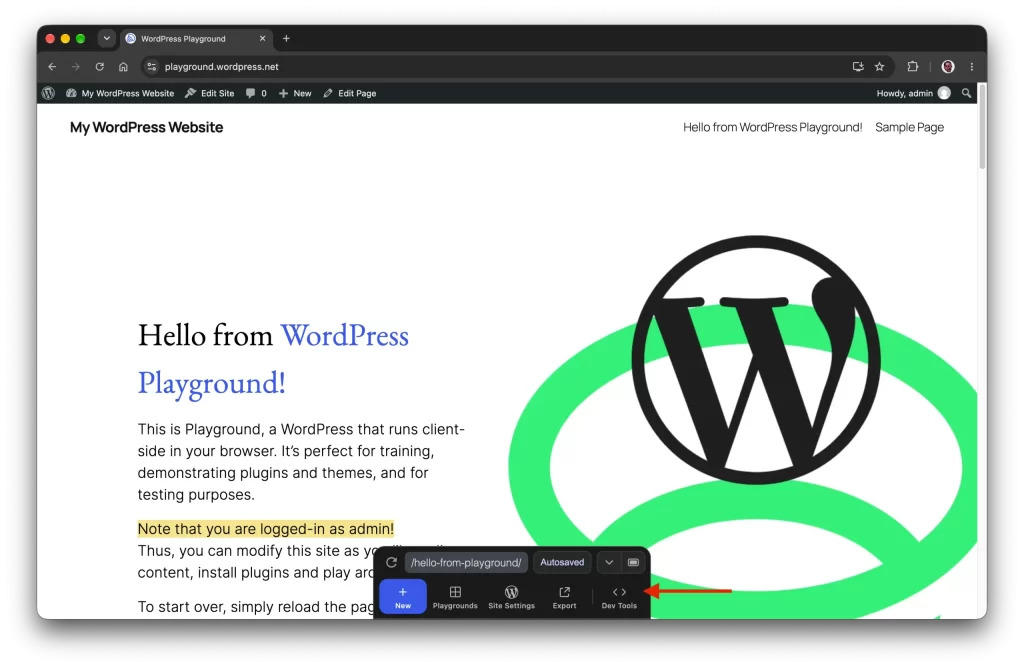Open My WordPress Website in admin bar
The width and height of the screenshot is (1024, 668).
(120, 93)
